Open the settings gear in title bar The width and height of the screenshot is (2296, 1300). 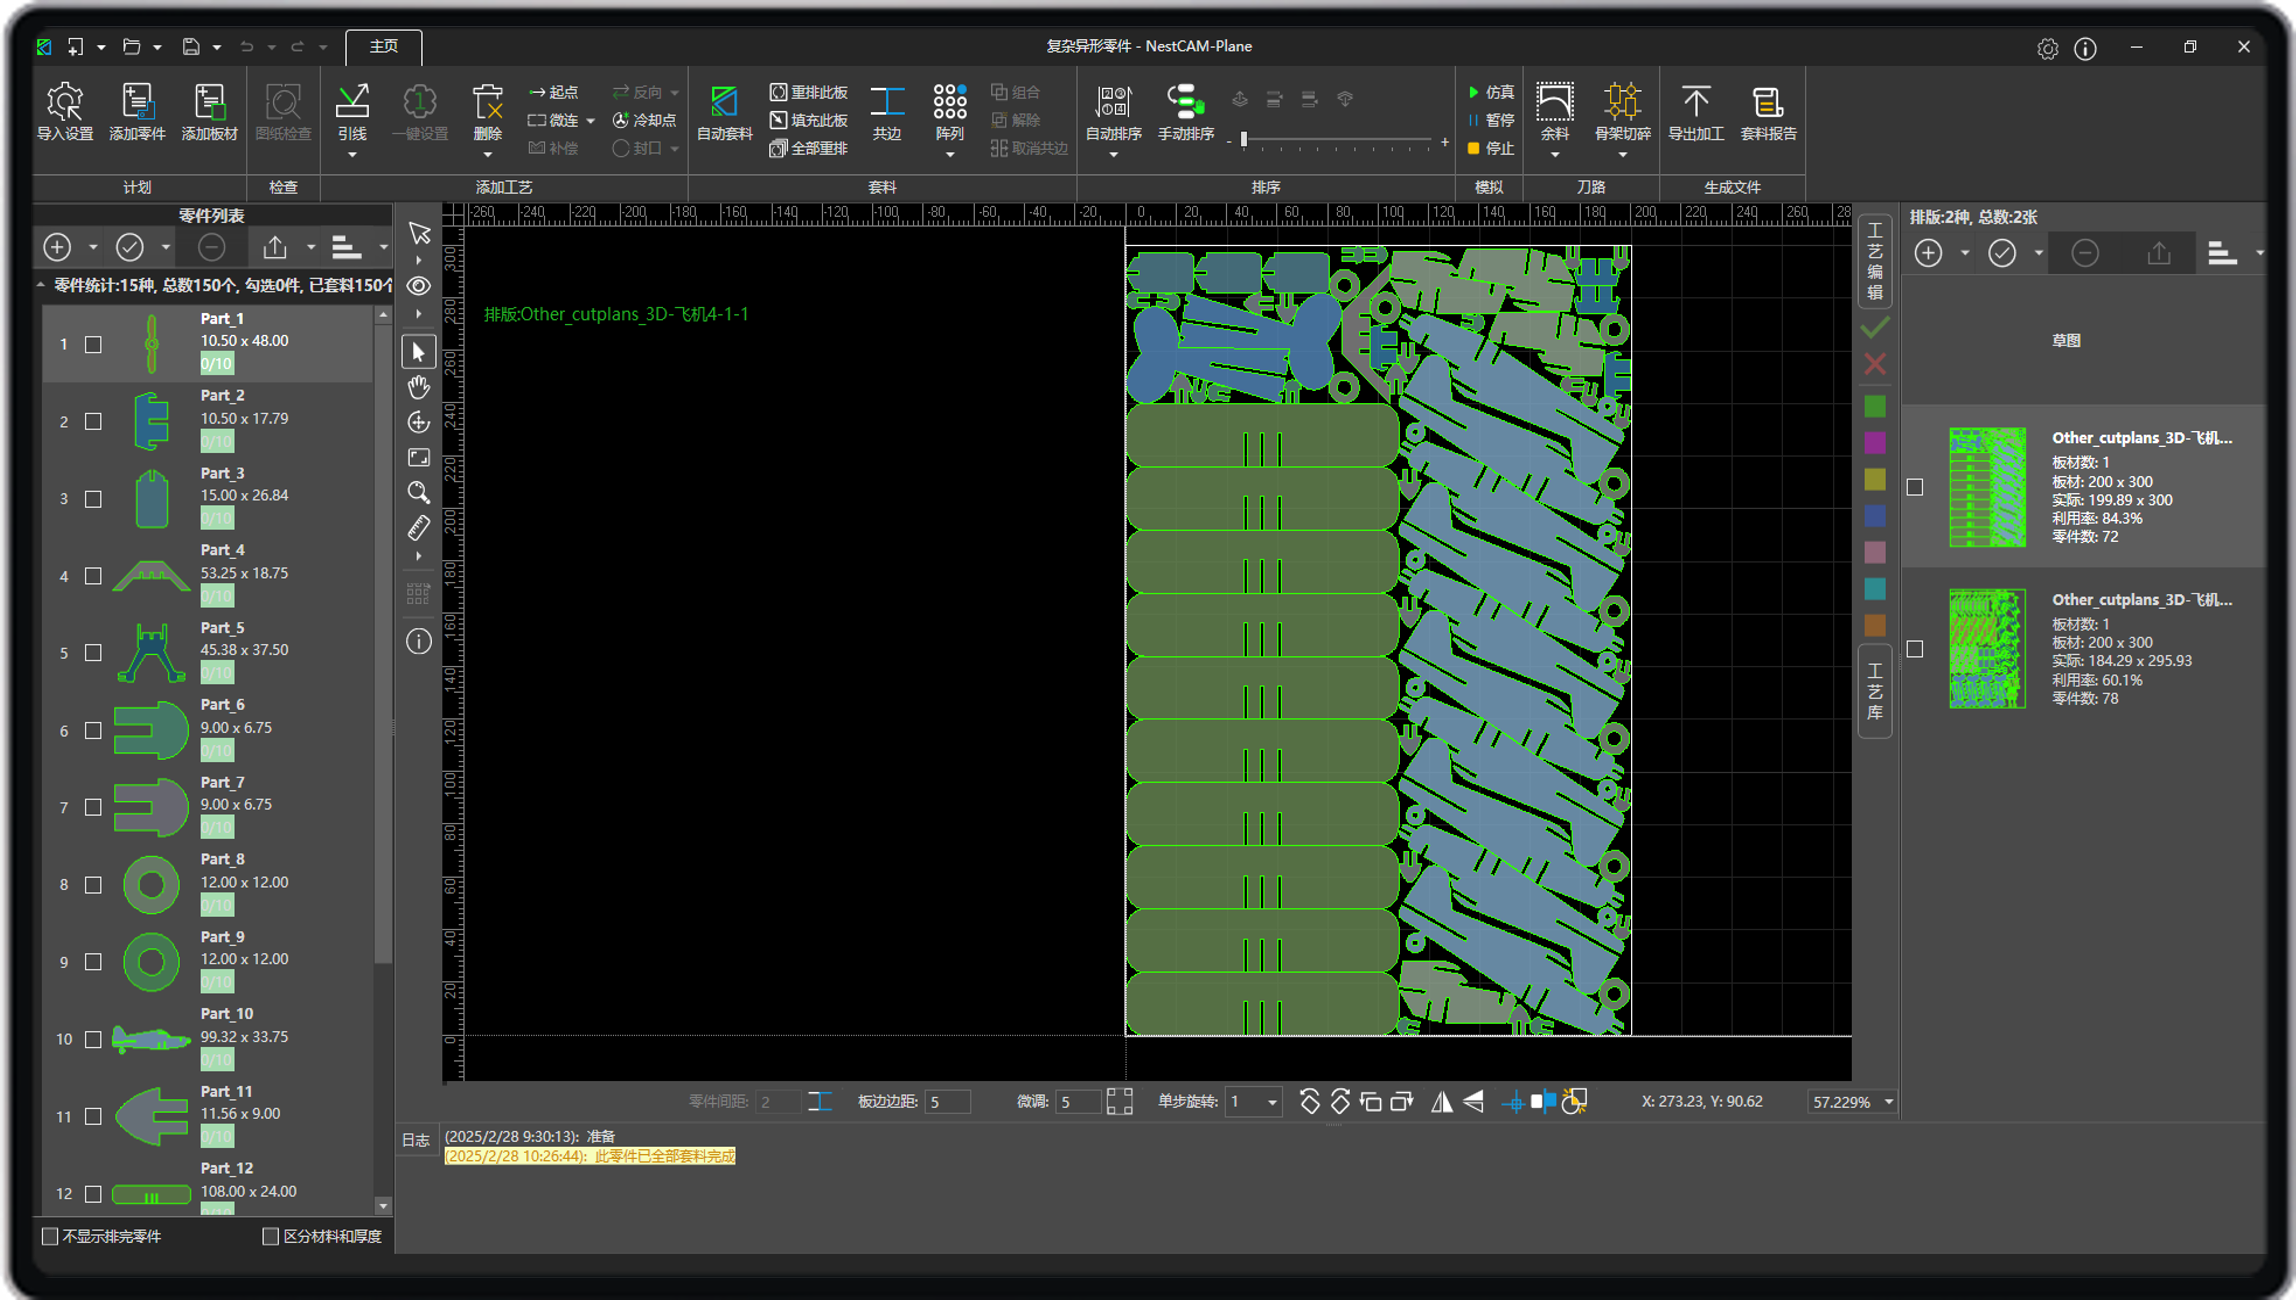point(2047,48)
